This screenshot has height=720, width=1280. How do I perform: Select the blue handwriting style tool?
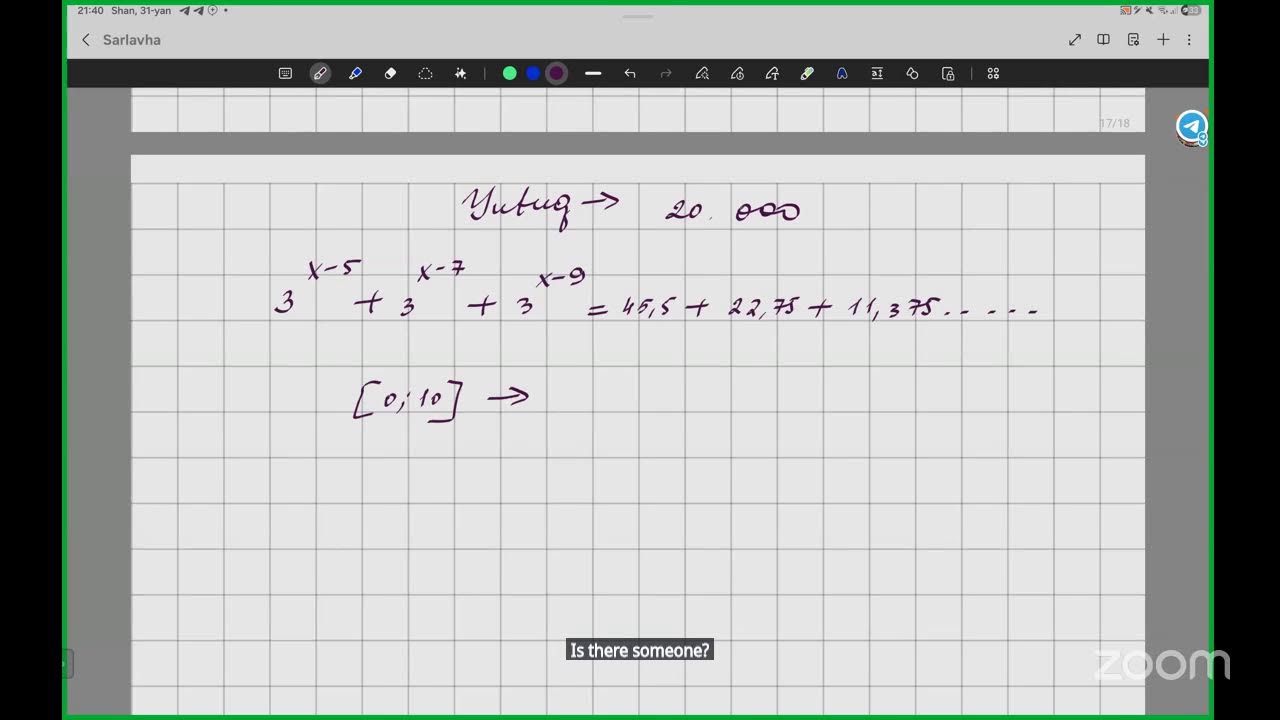[x=842, y=73]
